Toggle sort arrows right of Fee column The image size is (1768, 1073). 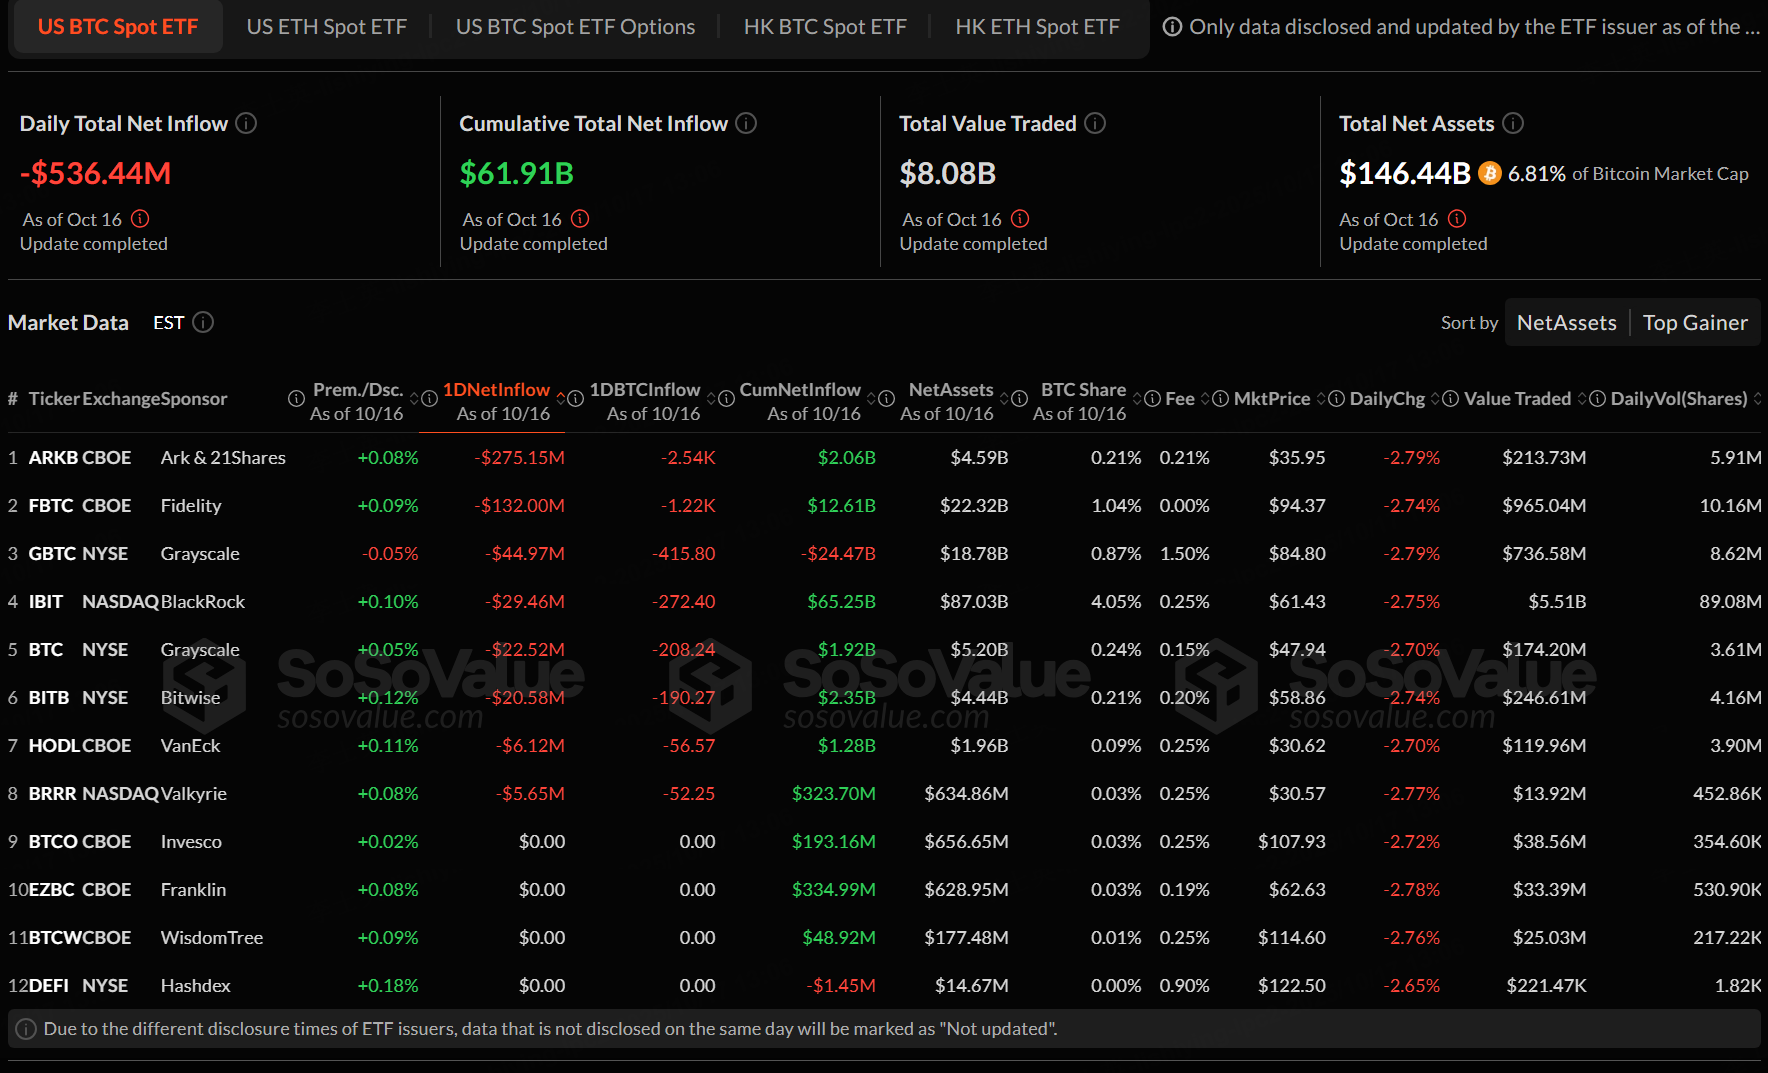coord(1205,399)
